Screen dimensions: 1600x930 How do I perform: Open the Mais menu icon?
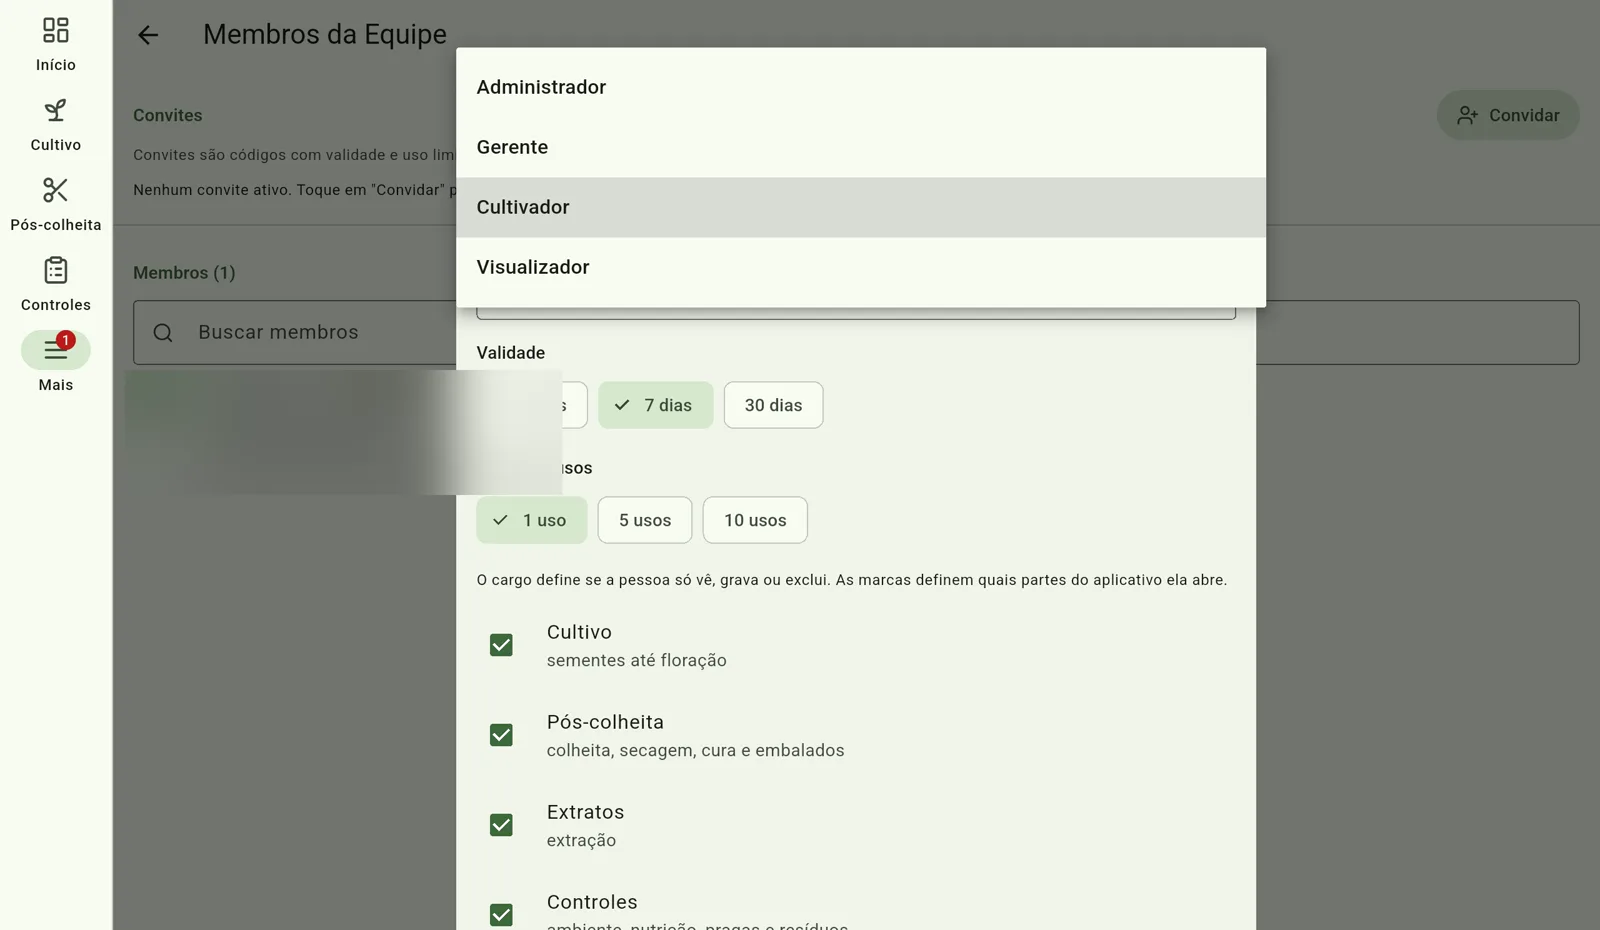(56, 350)
